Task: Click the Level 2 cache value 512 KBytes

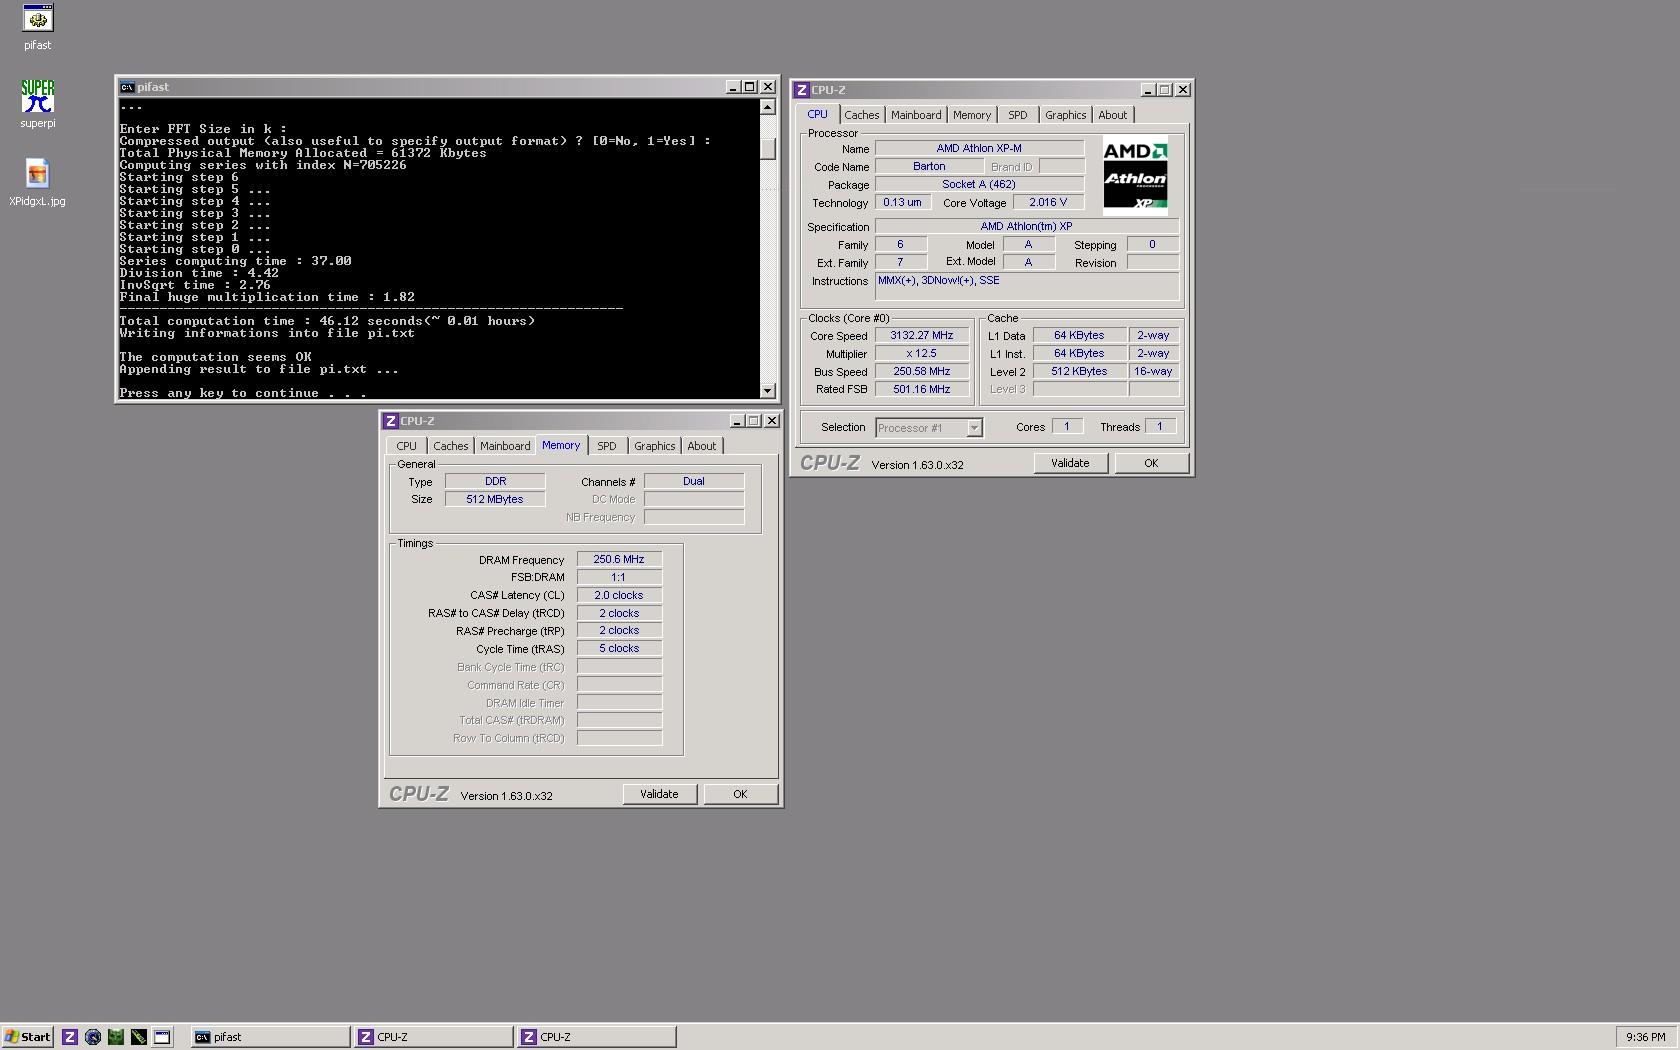Action: point(1079,372)
